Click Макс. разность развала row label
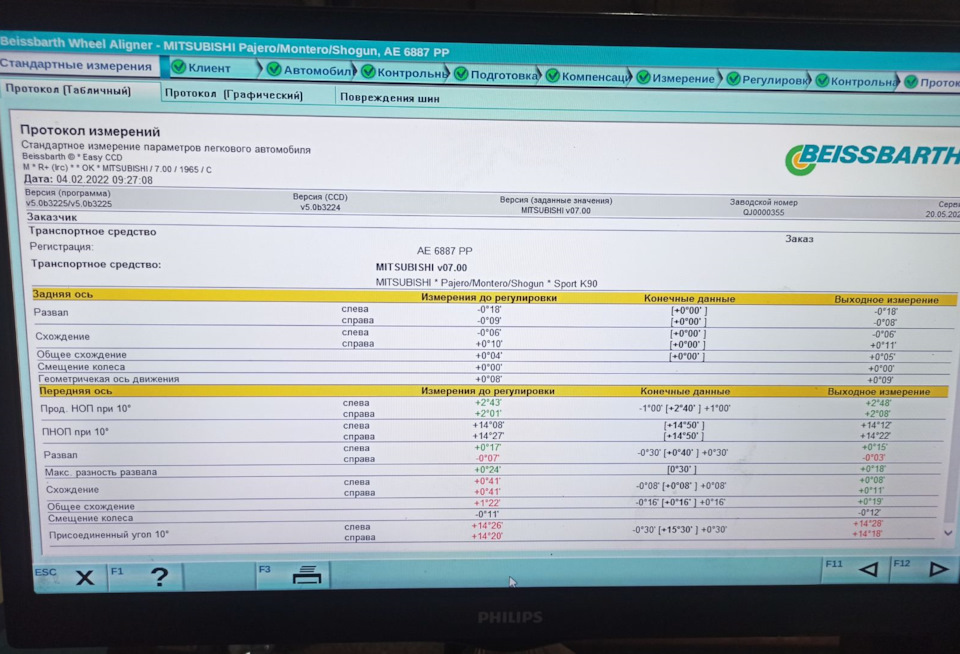This screenshot has width=960, height=654. coord(100,472)
